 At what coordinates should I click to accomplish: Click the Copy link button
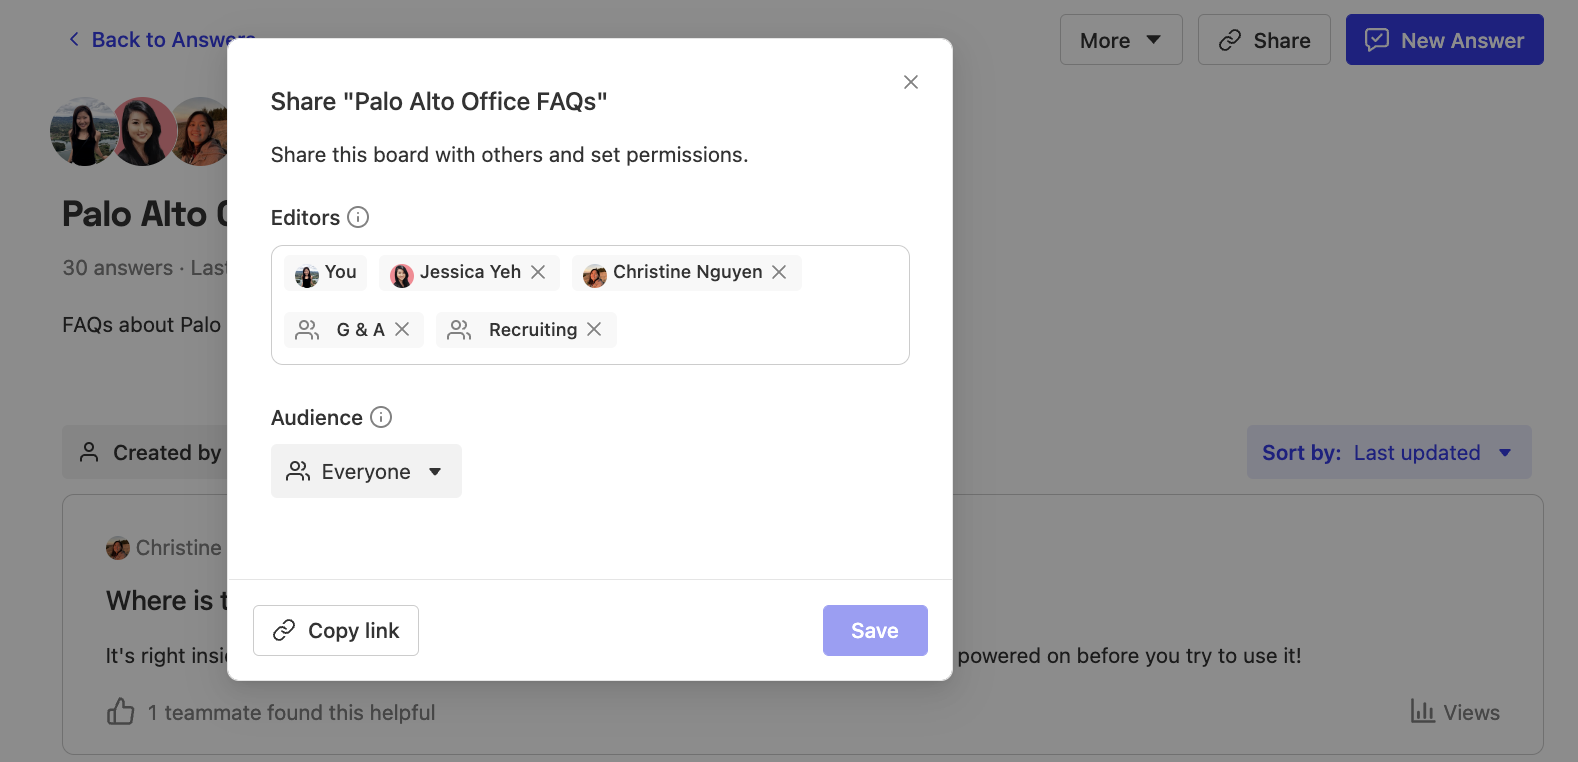click(336, 630)
